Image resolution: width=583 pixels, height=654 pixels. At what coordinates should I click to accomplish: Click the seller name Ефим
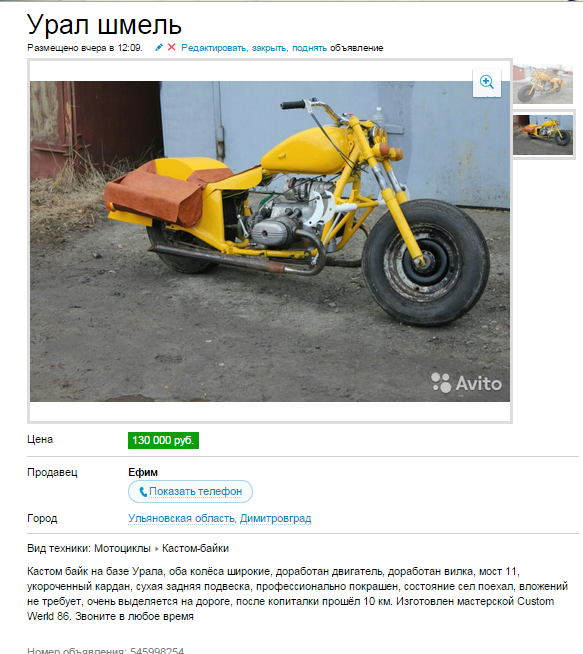tap(143, 472)
